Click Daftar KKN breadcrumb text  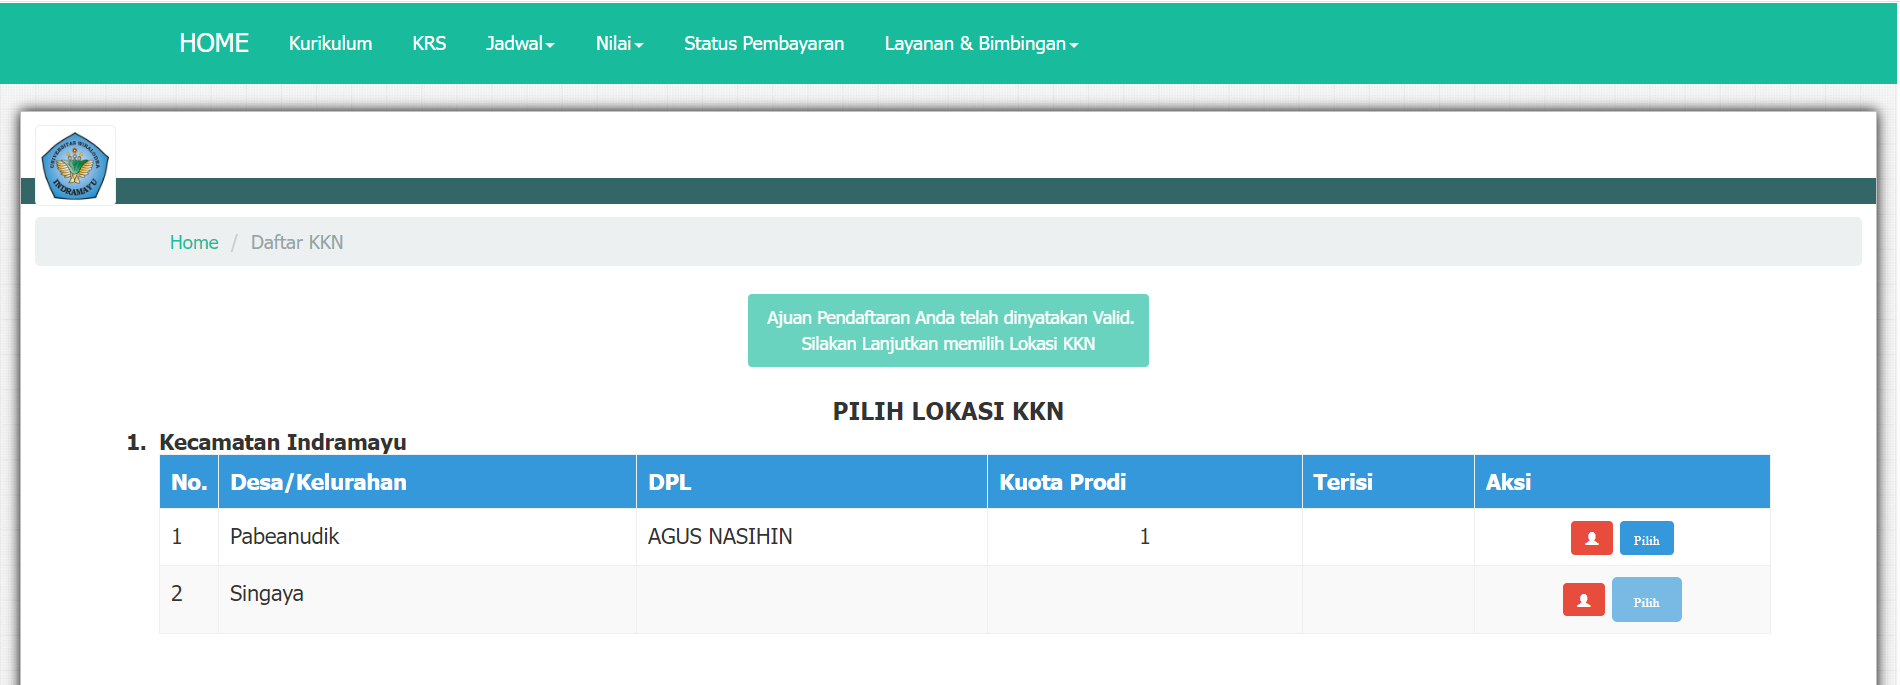coord(297,242)
